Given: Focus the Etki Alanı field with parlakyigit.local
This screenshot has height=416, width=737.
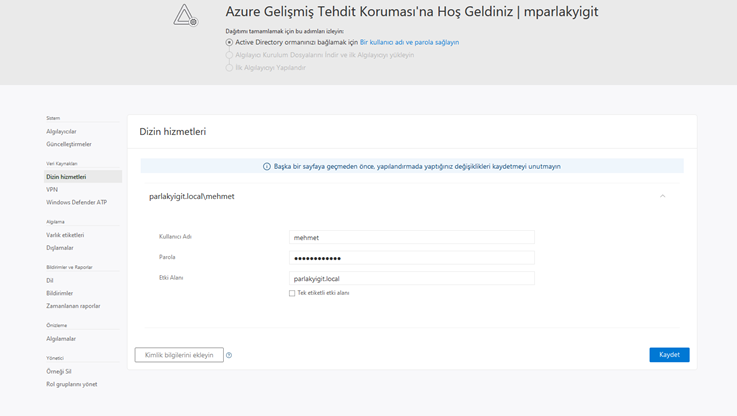Looking at the screenshot, I should [412, 278].
